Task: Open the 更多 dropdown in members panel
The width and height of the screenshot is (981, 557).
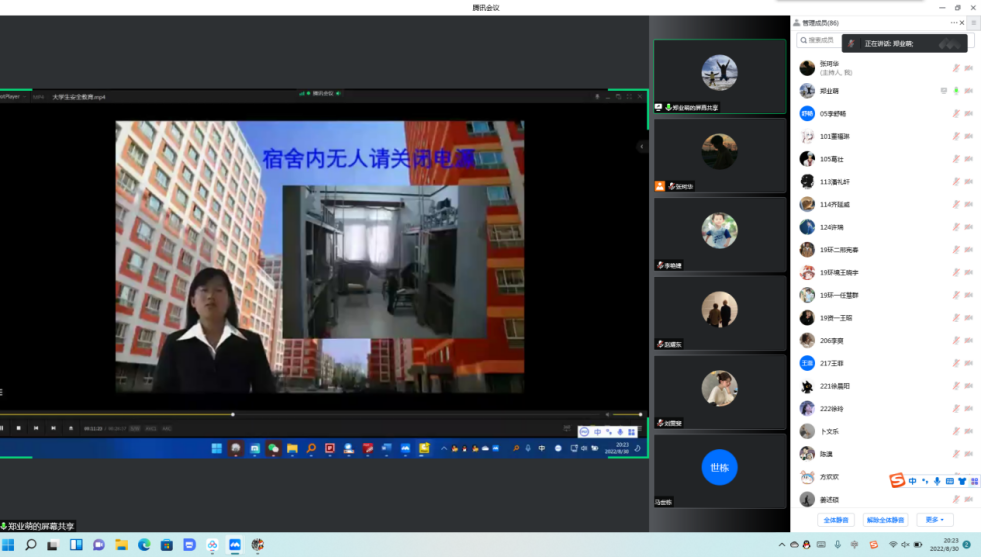Action: tap(933, 520)
